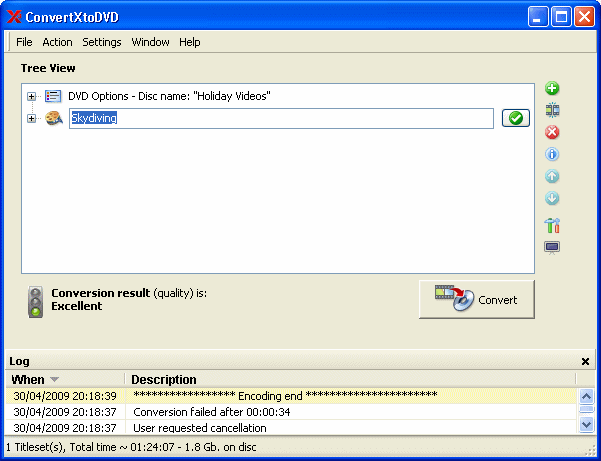
Task: Minimize the ConvertXtoDVD window
Action: [537, 17]
